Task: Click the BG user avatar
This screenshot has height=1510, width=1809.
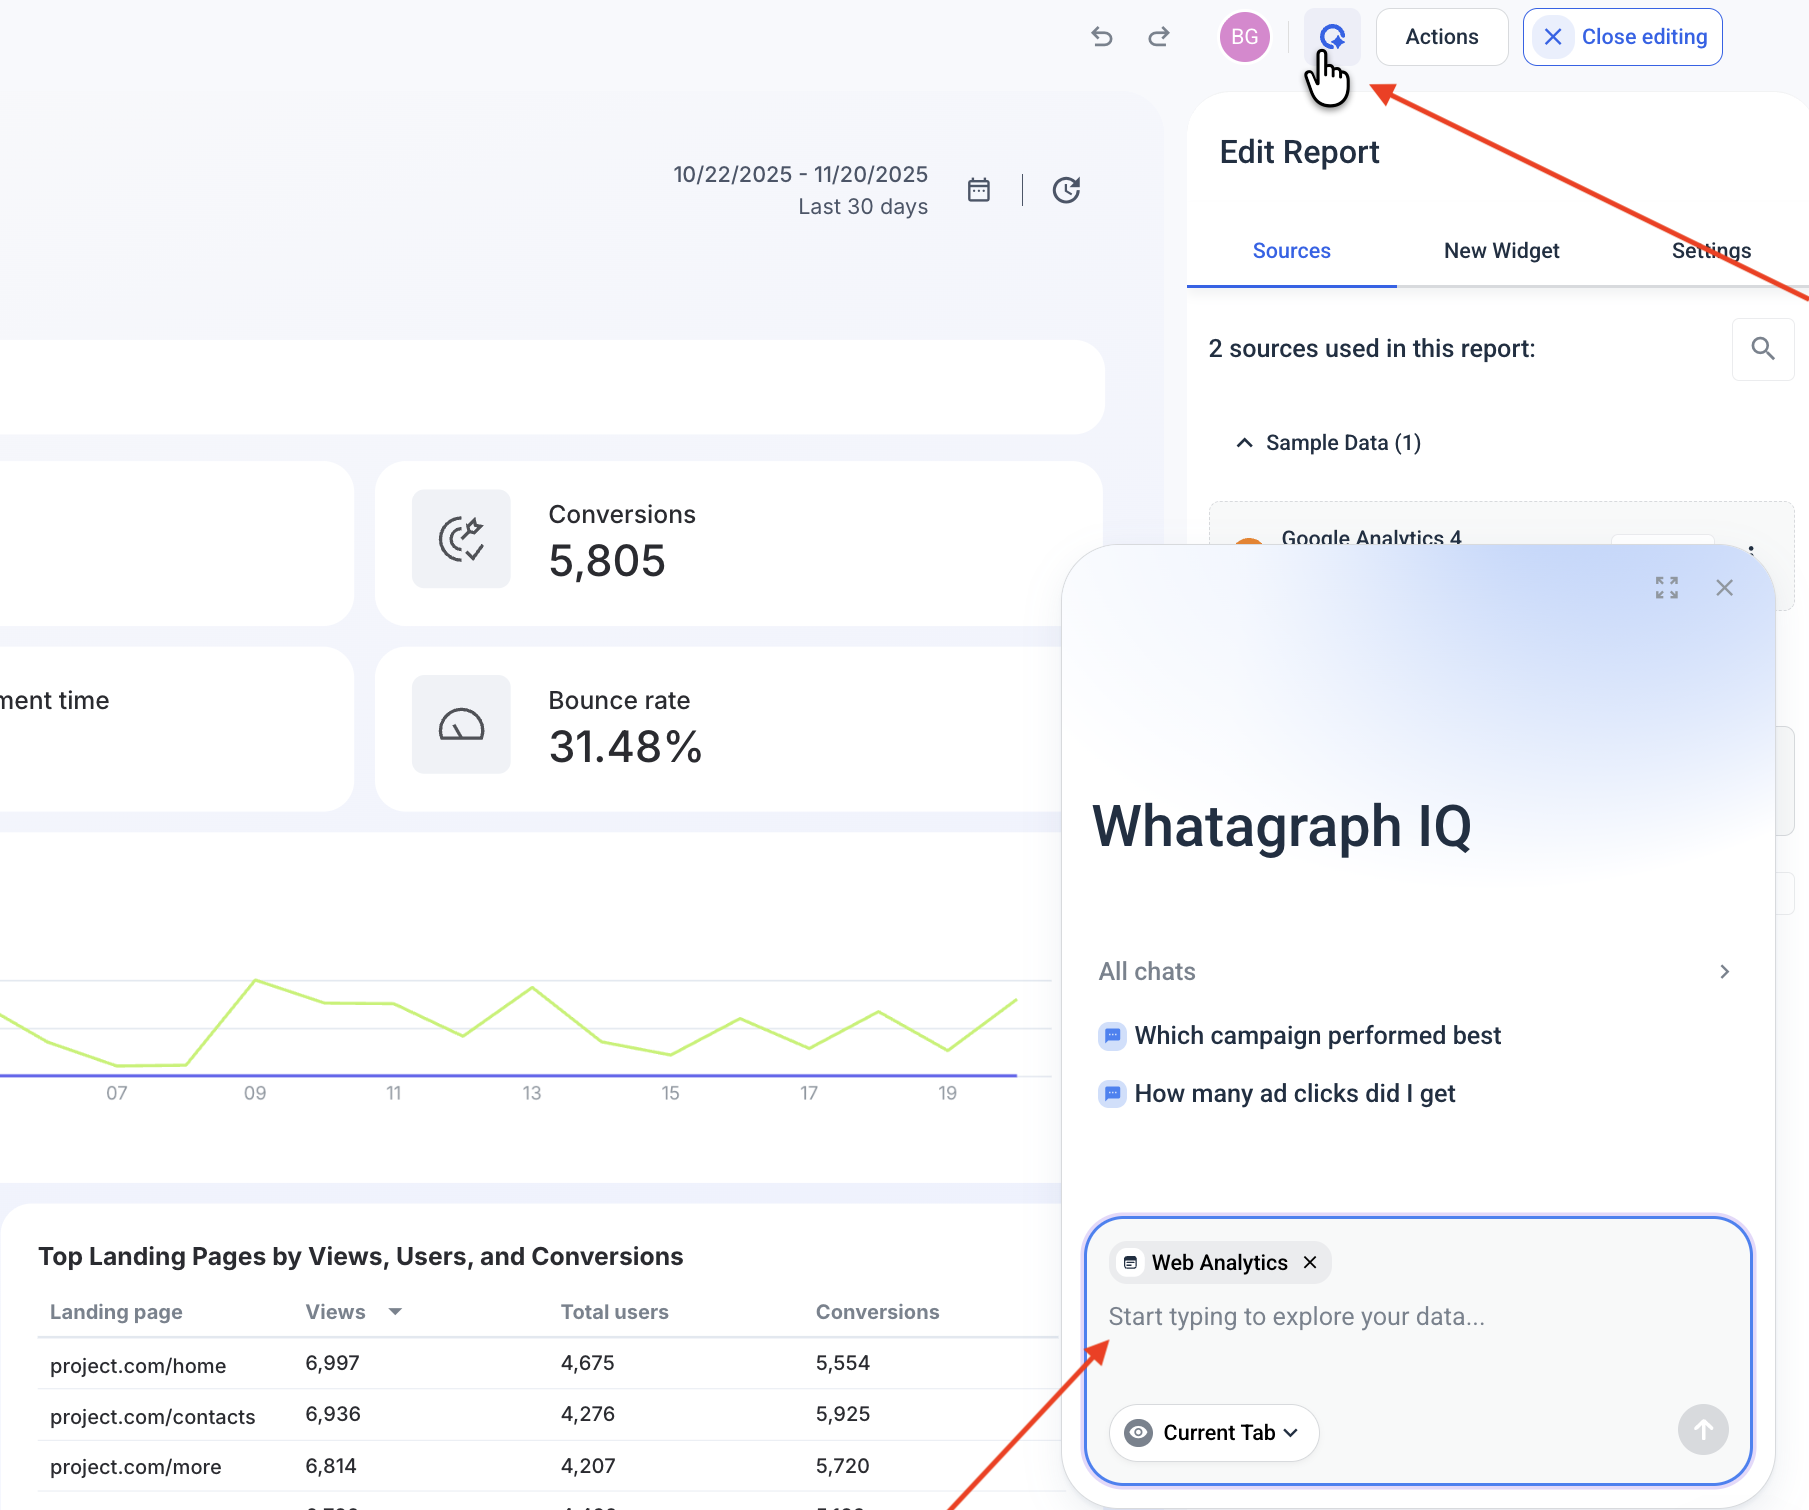Action: click(1244, 36)
